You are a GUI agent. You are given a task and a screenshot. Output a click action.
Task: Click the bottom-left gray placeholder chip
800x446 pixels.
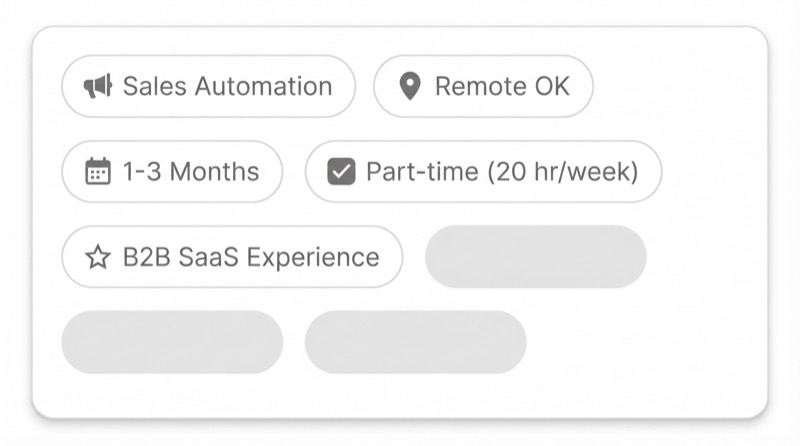172,342
